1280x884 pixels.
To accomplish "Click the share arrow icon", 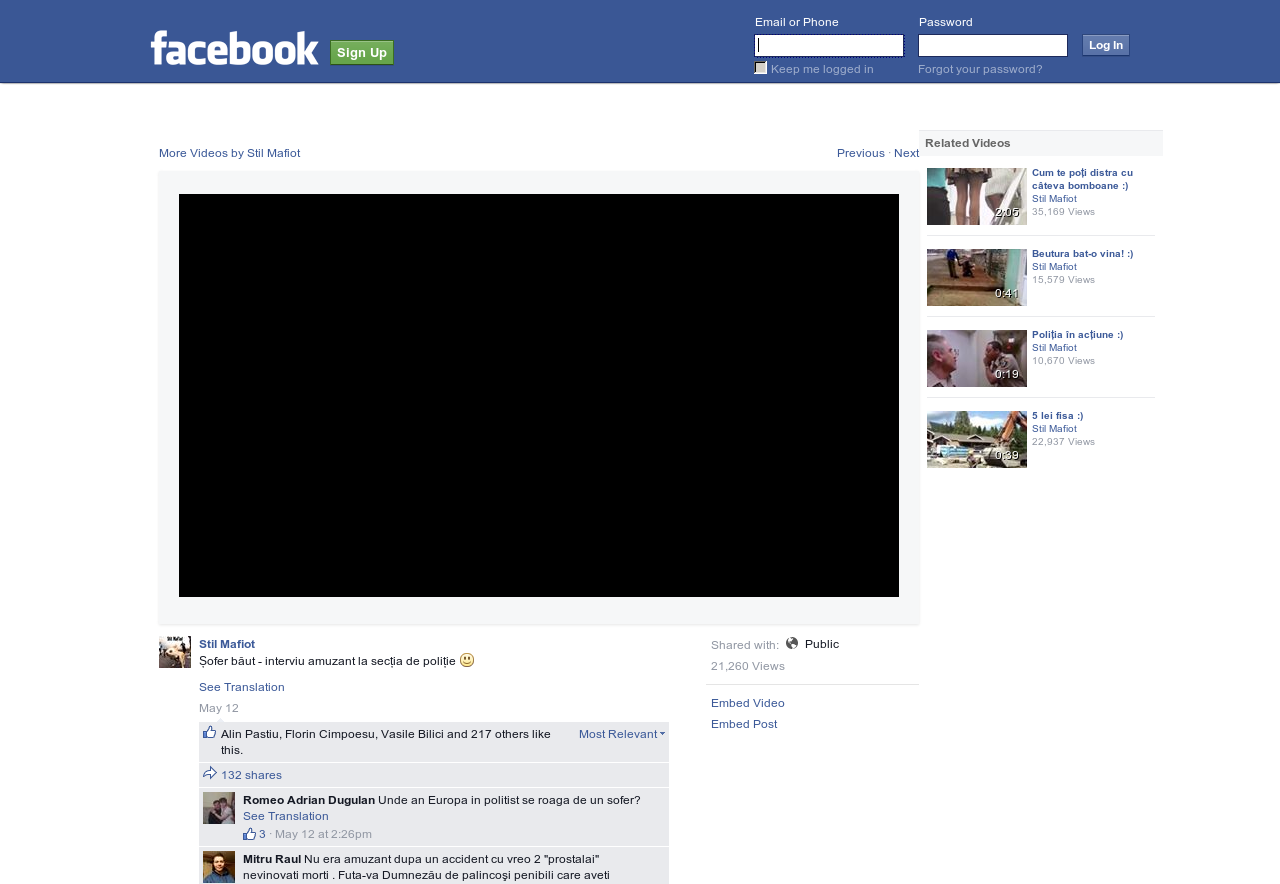I will (210, 773).
